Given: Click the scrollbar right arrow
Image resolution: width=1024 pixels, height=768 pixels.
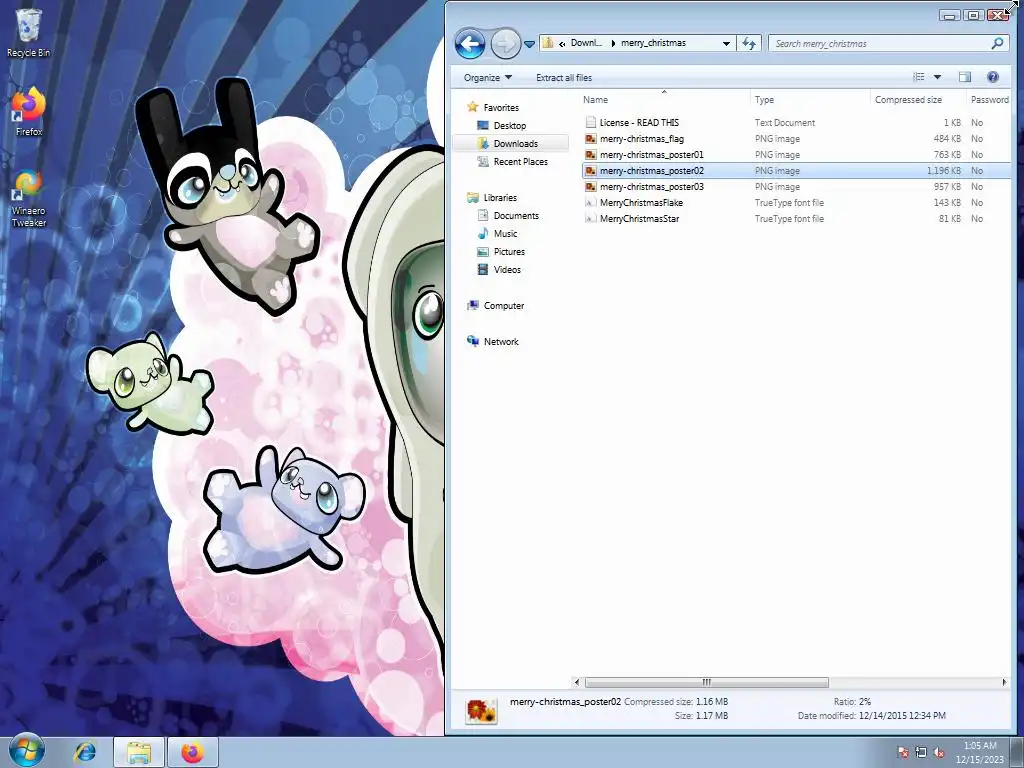Looking at the screenshot, I should (1004, 682).
